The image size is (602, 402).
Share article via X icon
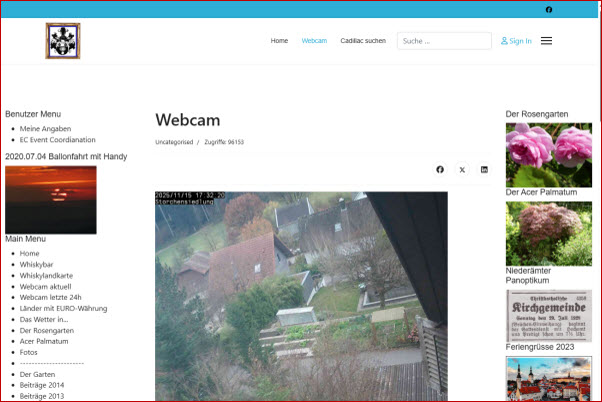coord(462,170)
